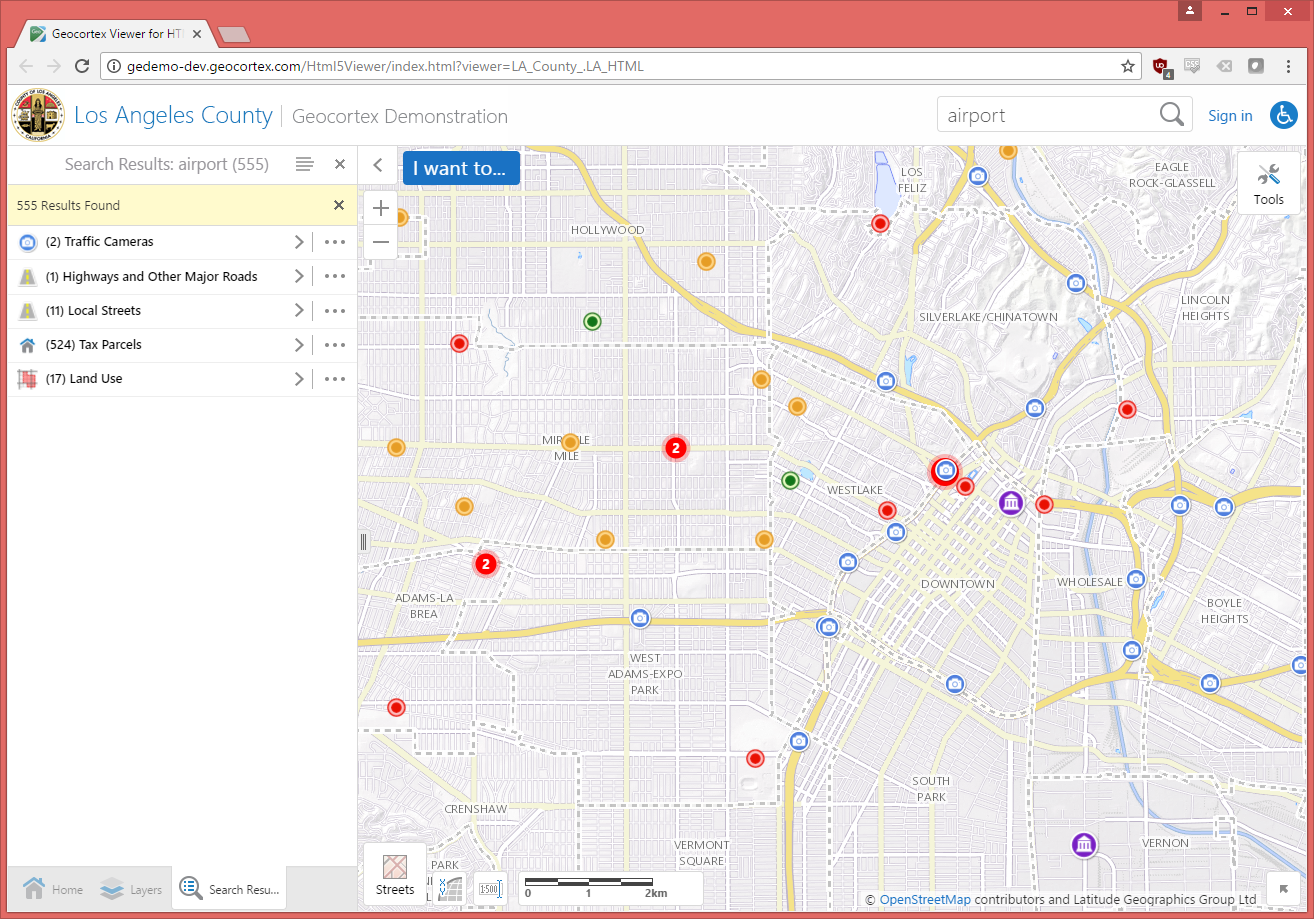Open the search results panel menu icon
Image resolution: width=1314 pixels, height=919 pixels.
pyautogui.click(x=305, y=164)
